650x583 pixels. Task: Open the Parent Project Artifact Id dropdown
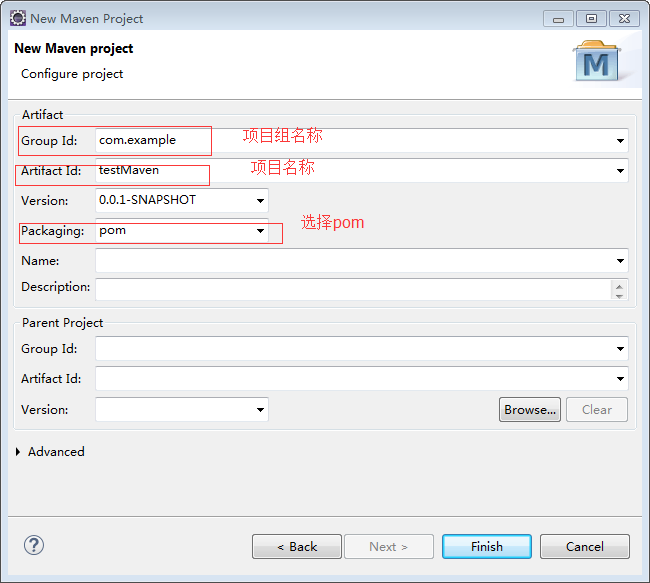point(620,379)
